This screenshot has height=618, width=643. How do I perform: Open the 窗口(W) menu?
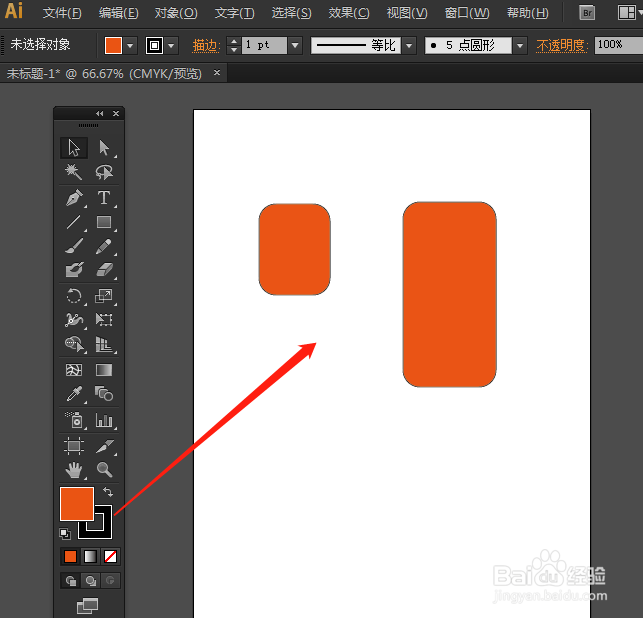click(467, 13)
